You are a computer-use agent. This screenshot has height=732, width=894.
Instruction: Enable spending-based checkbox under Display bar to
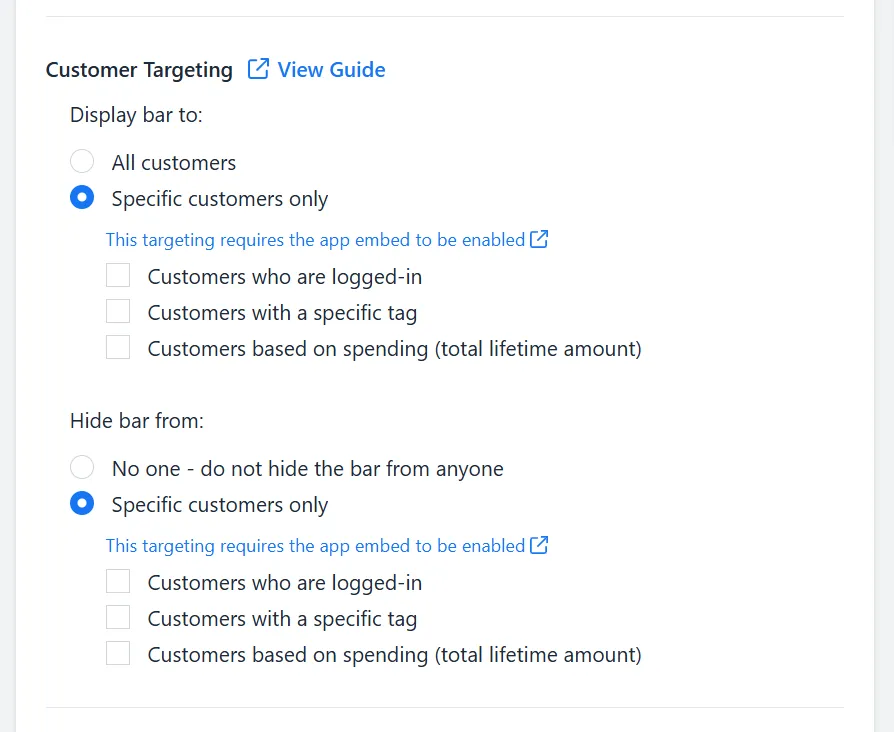click(x=118, y=347)
